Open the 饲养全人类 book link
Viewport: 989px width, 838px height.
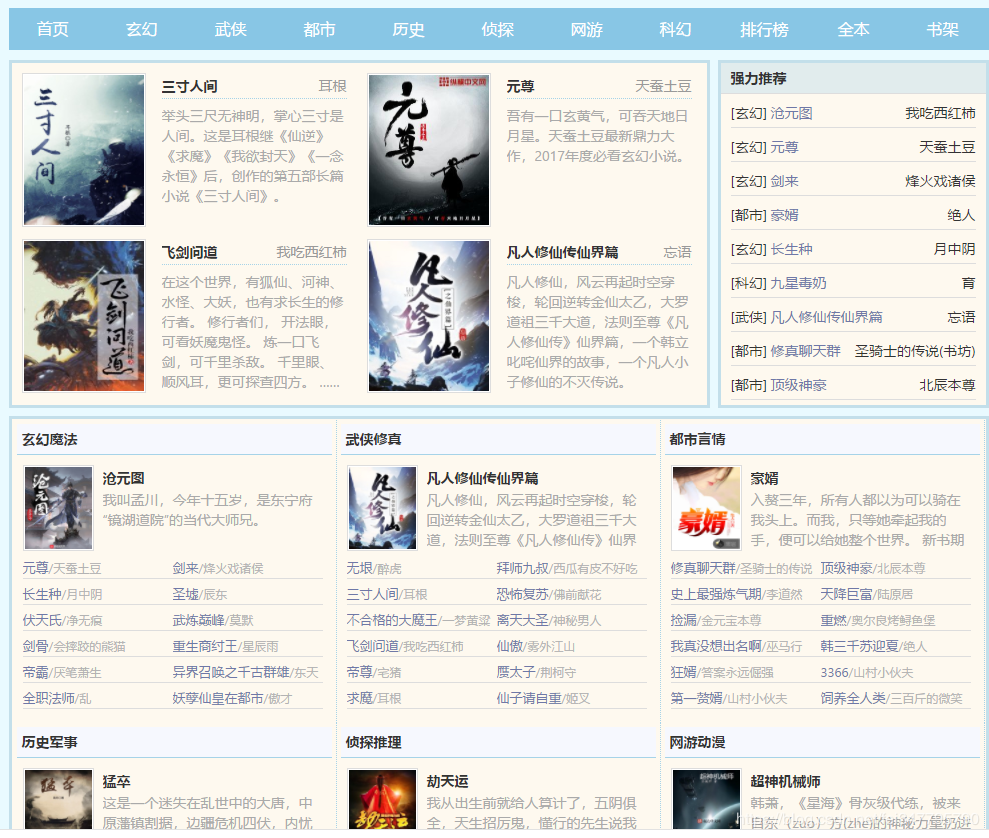(x=853, y=698)
